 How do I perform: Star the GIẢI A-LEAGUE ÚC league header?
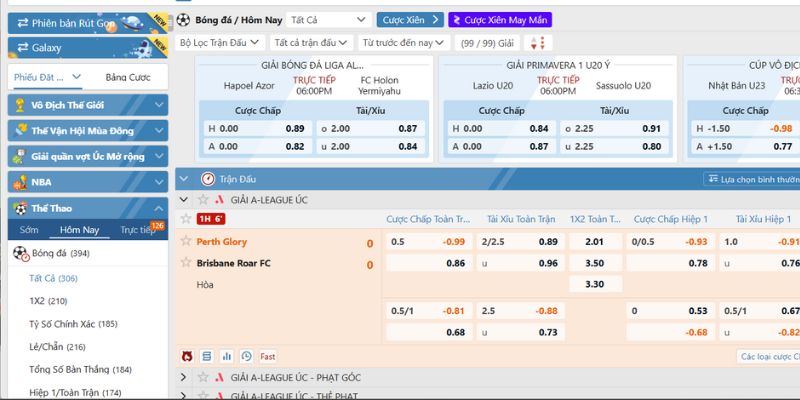(204, 199)
